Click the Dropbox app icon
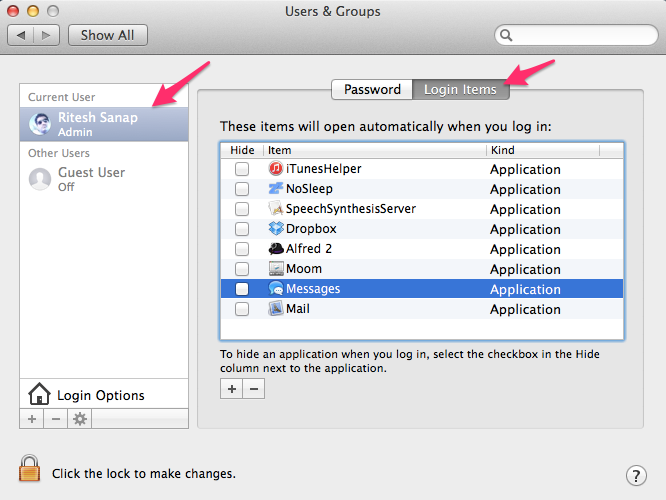 click(276, 229)
